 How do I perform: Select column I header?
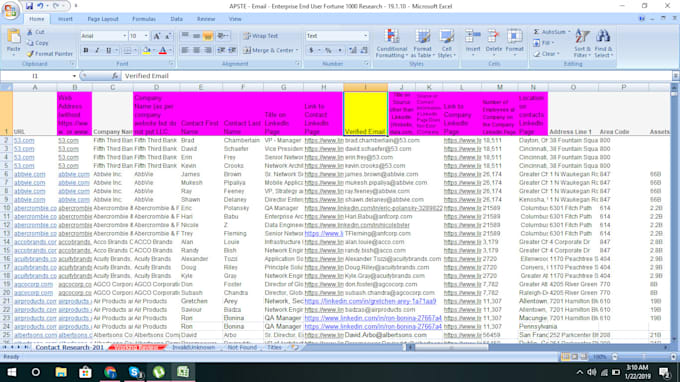(x=365, y=87)
